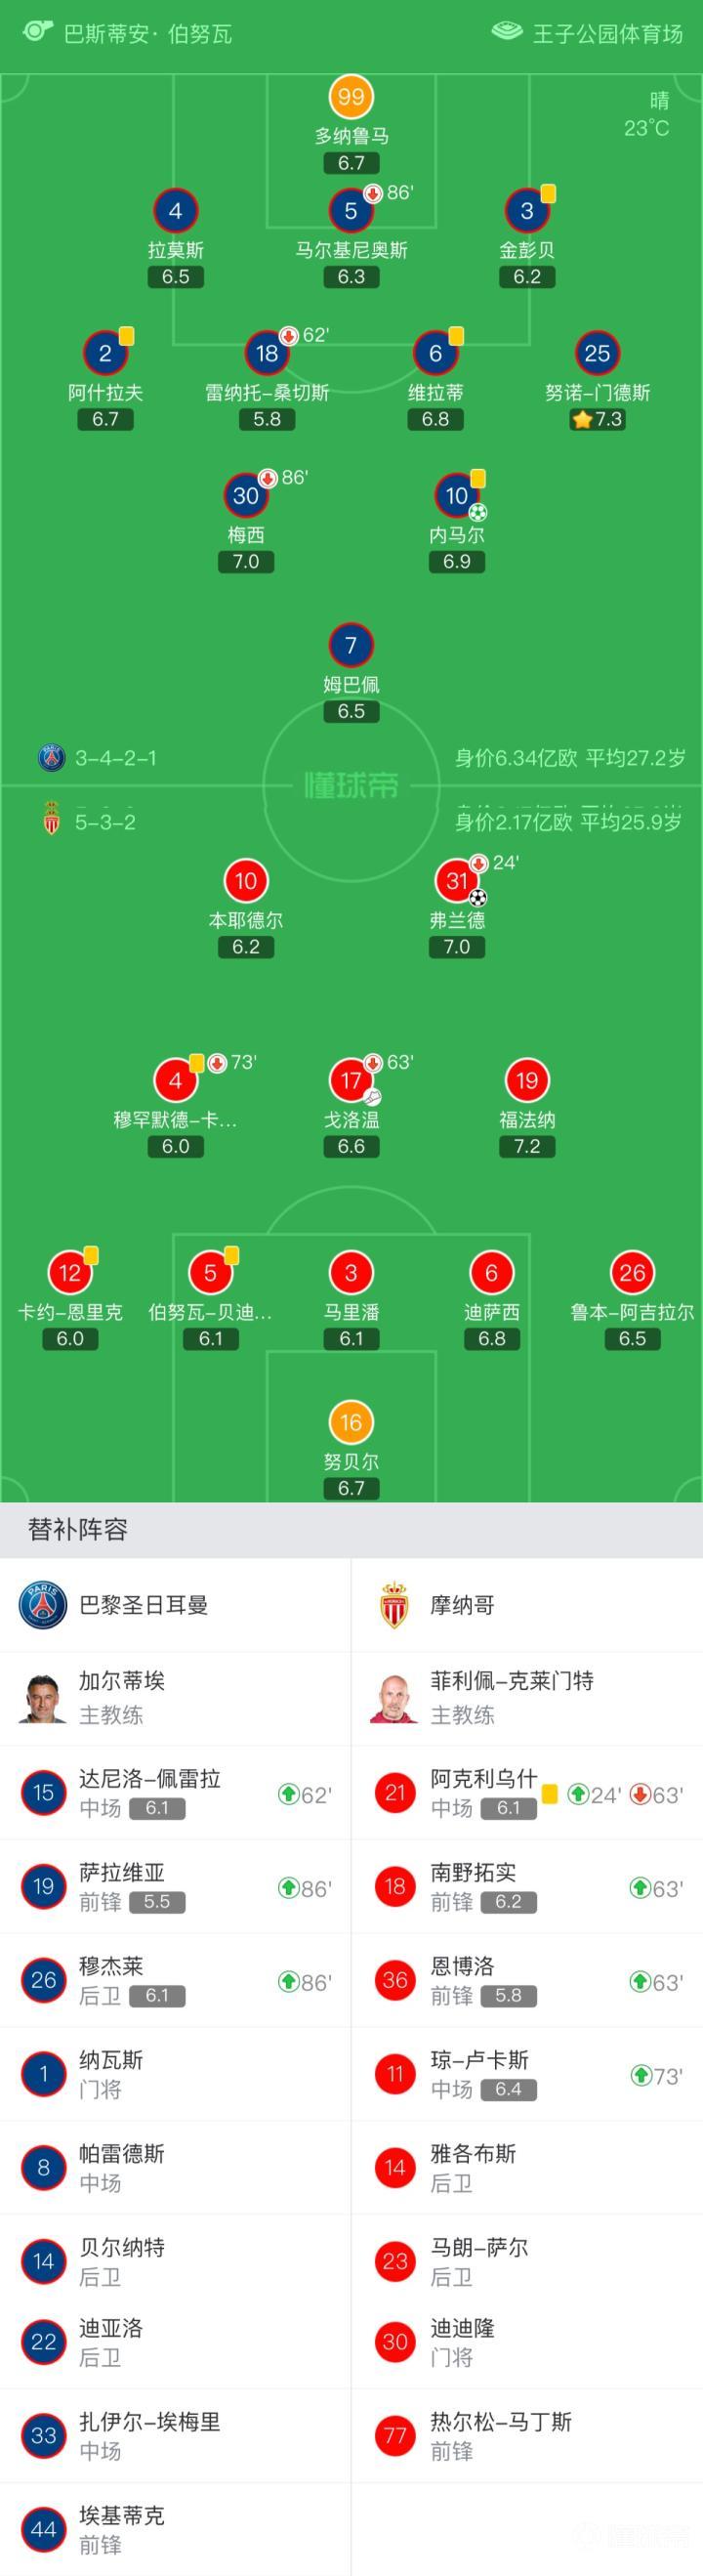Select substitute 琼-卢卡斯 number 11 badge
Image resolution: width=703 pixels, height=2576 pixels.
[395, 2074]
